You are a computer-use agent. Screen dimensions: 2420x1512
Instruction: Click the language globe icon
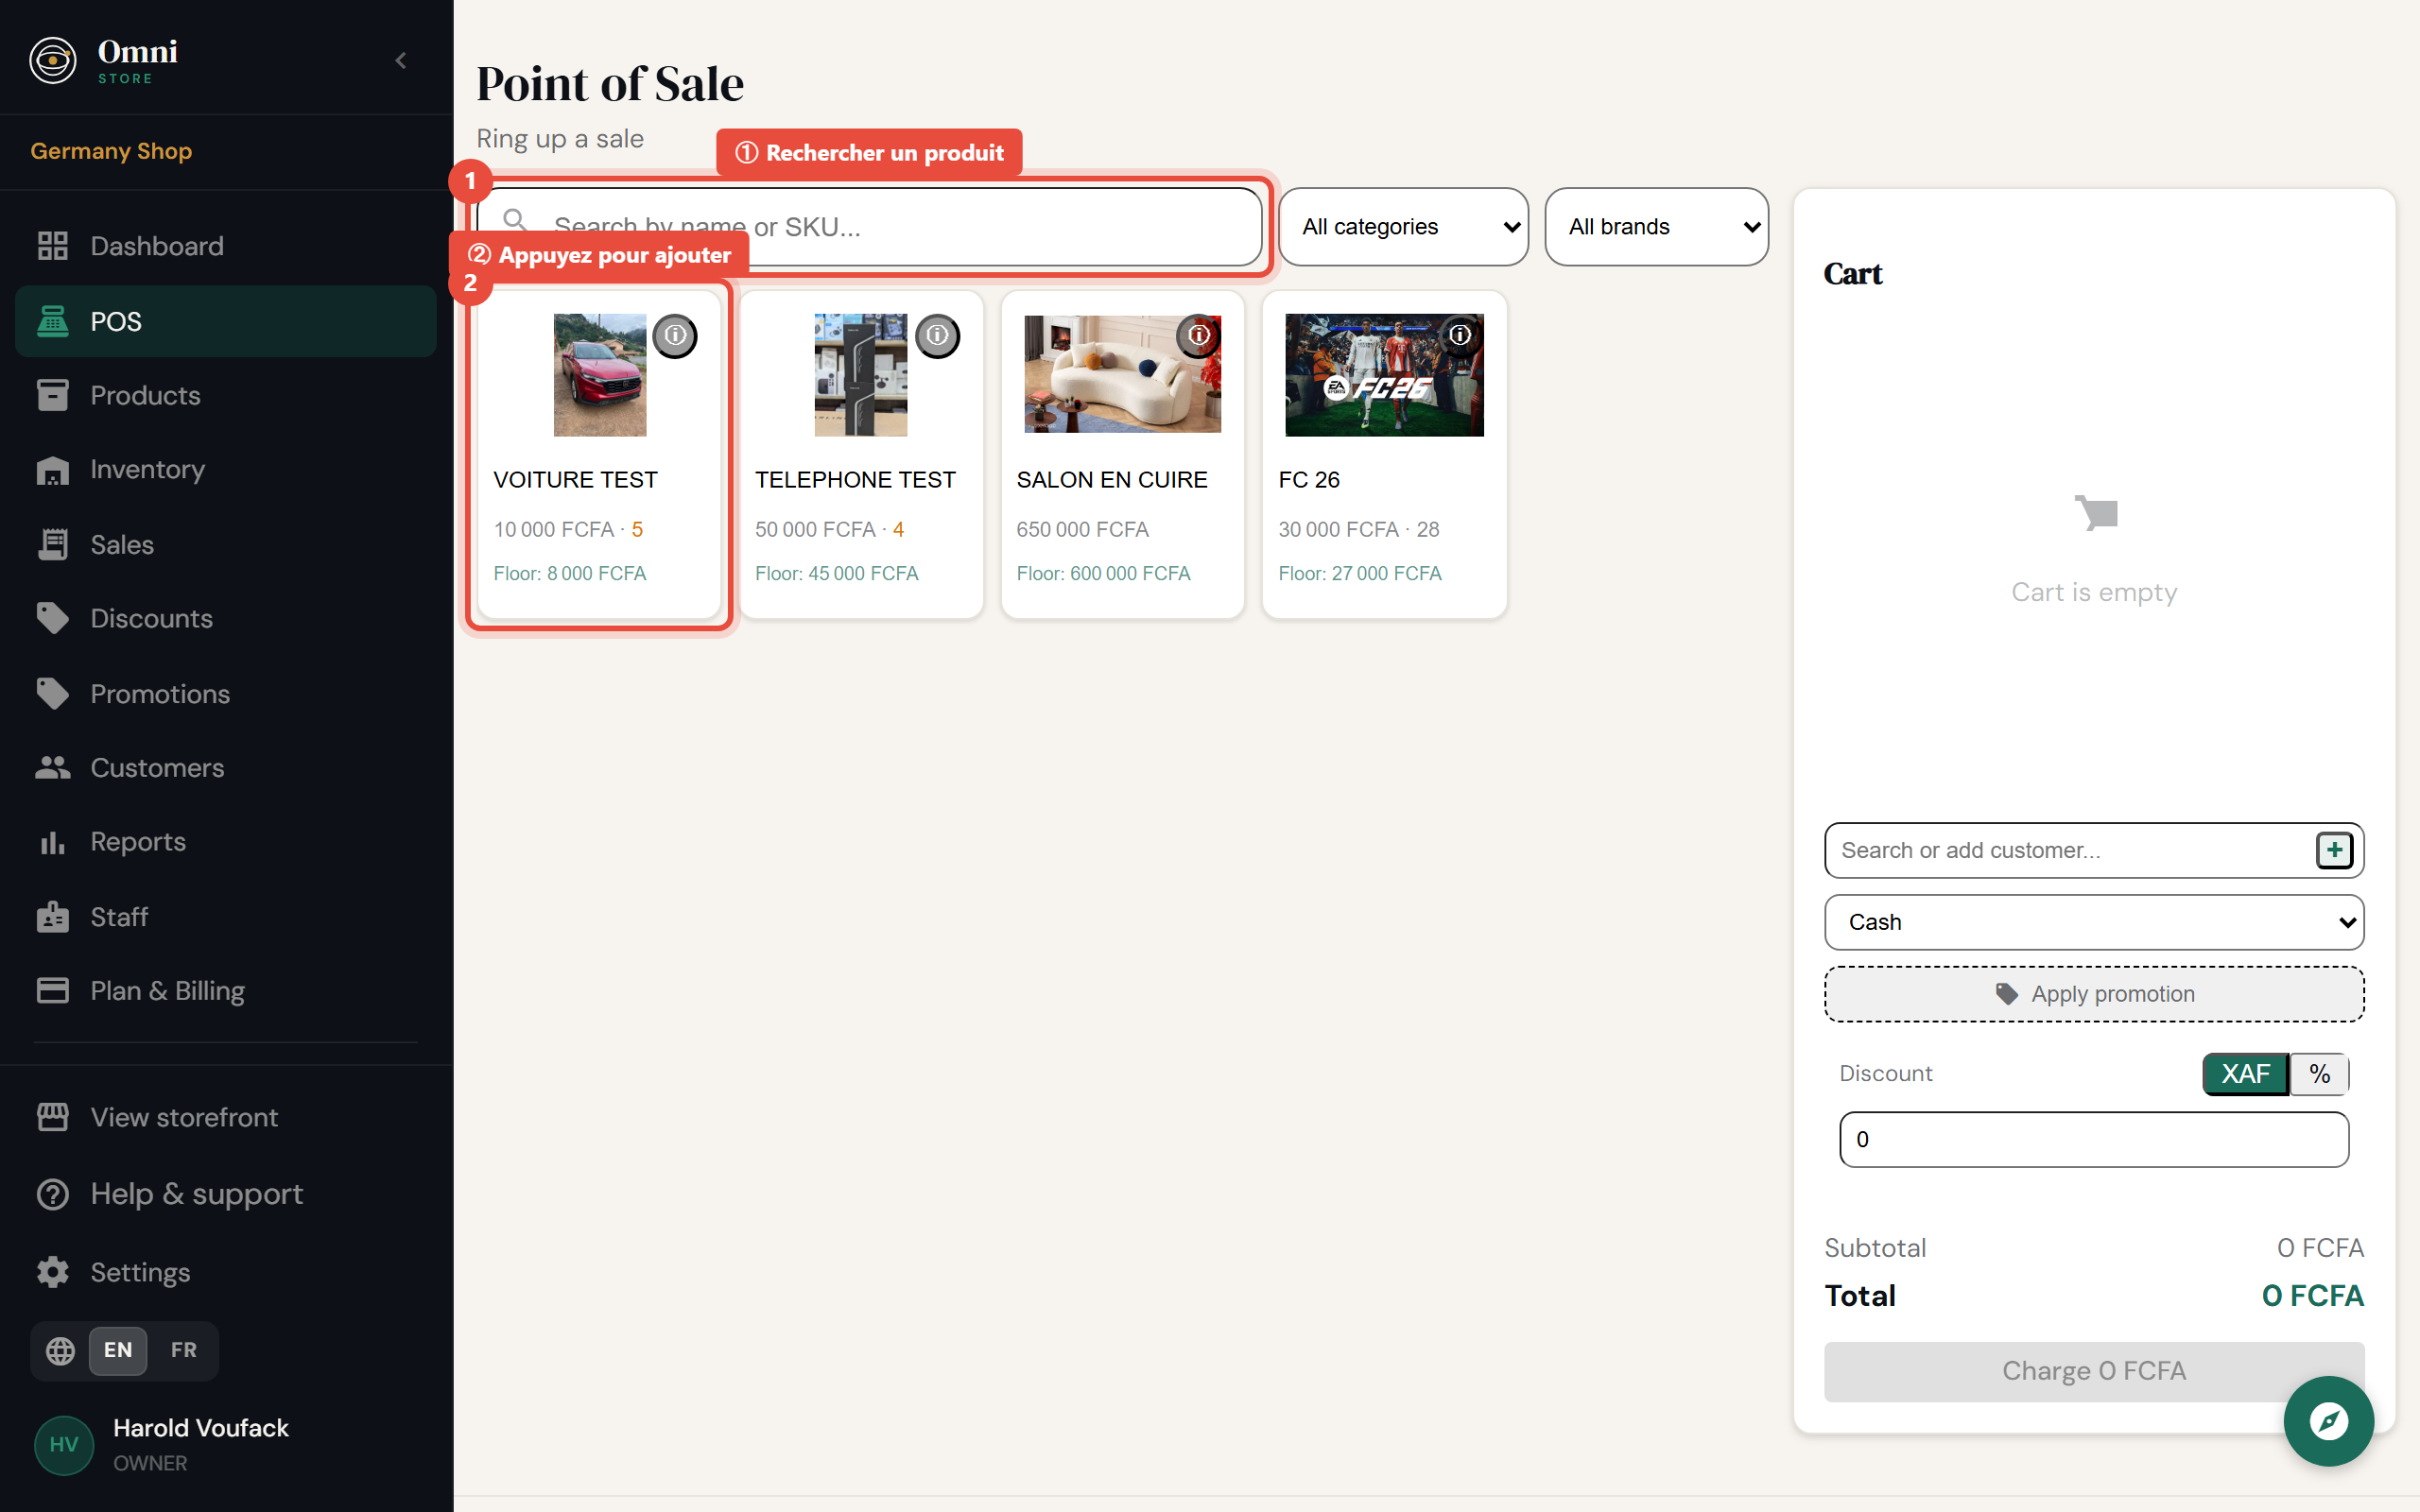coord(60,1351)
